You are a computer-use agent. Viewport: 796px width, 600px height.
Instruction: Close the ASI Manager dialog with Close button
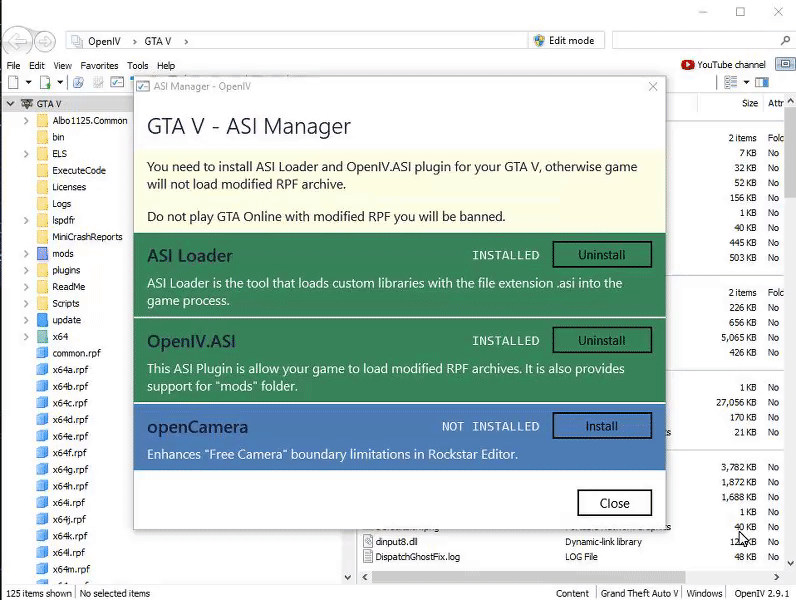coord(614,503)
